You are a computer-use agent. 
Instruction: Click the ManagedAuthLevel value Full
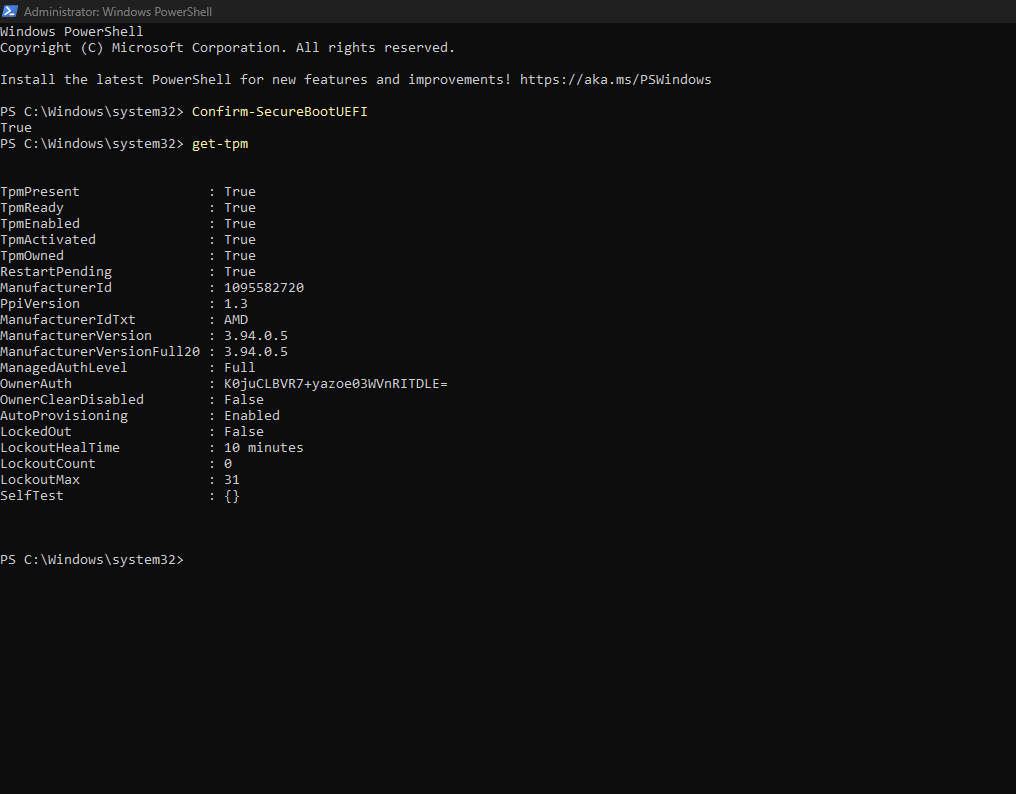click(240, 368)
